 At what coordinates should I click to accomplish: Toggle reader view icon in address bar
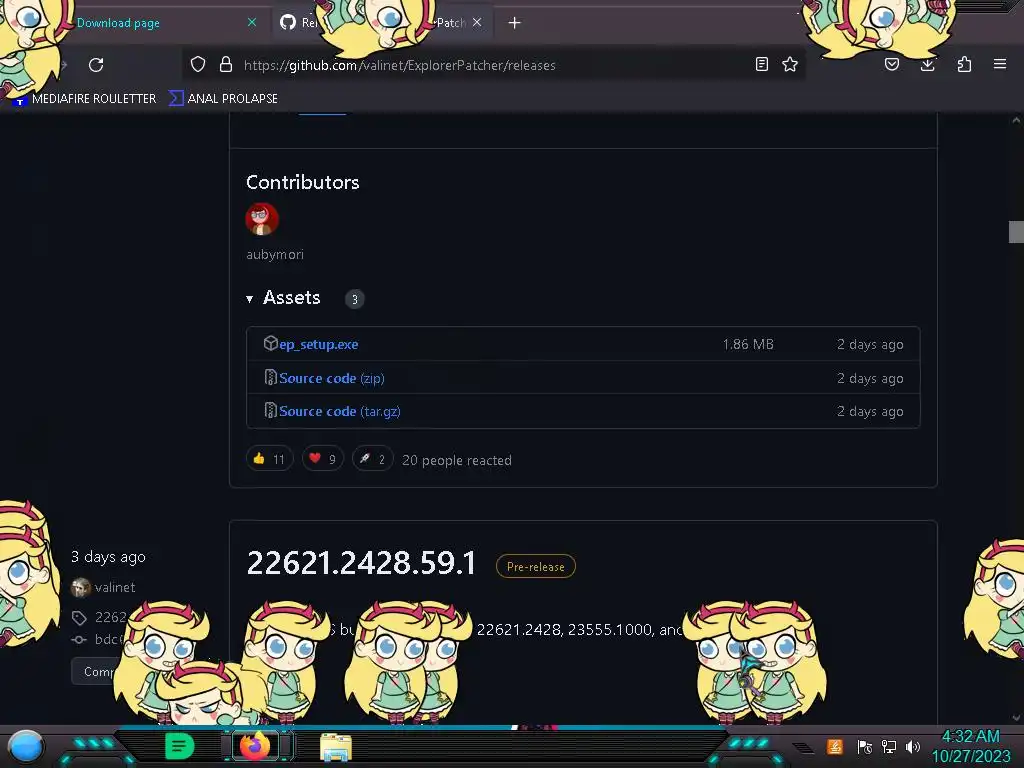pyautogui.click(x=761, y=64)
